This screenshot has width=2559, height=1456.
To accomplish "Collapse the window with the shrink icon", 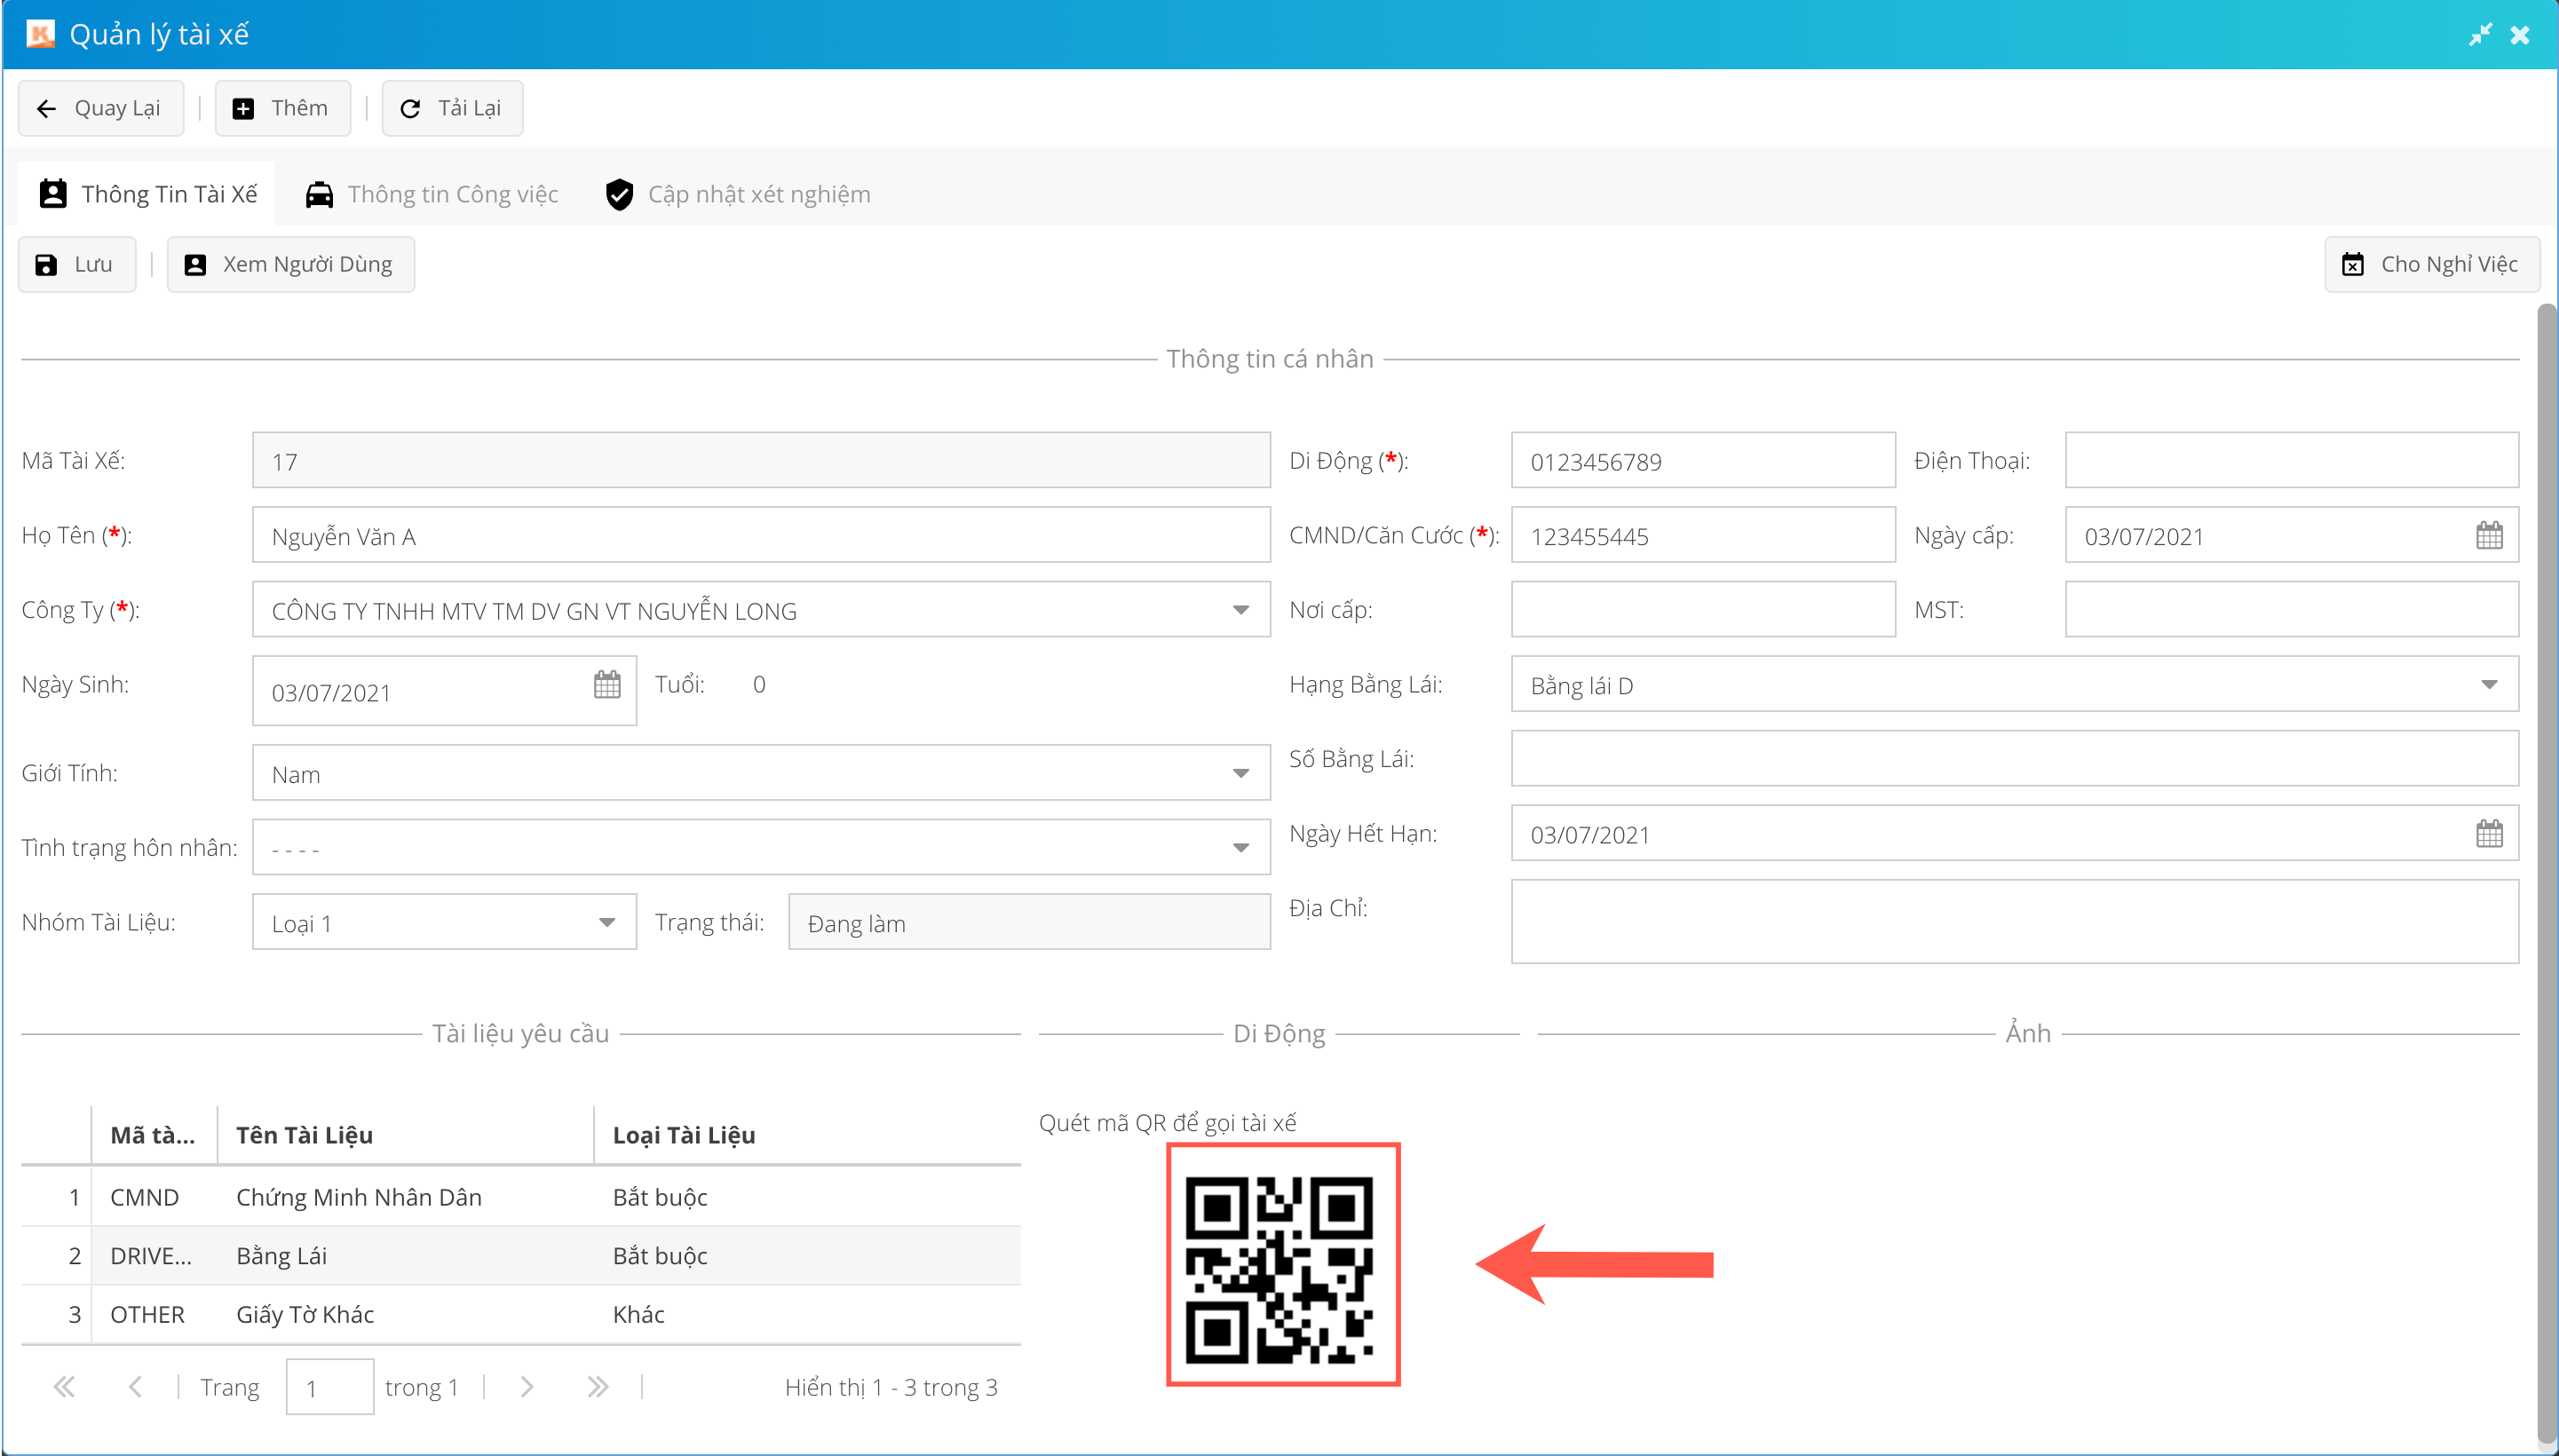I will coord(2479,35).
